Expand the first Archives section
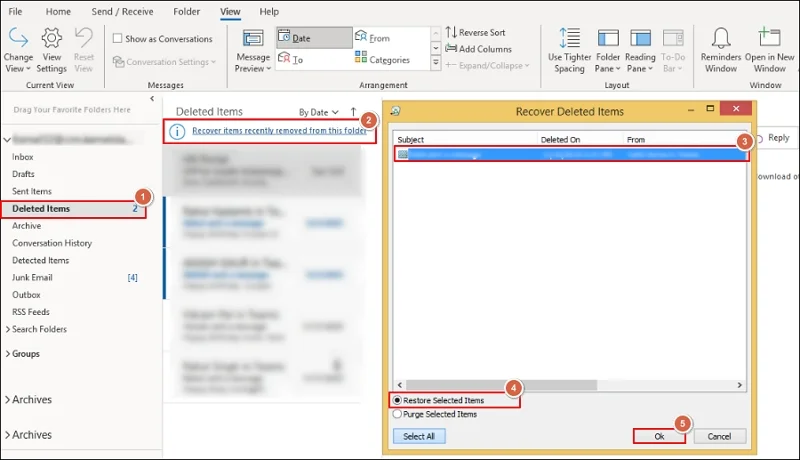The image size is (800, 460). click(x=8, y=400)
